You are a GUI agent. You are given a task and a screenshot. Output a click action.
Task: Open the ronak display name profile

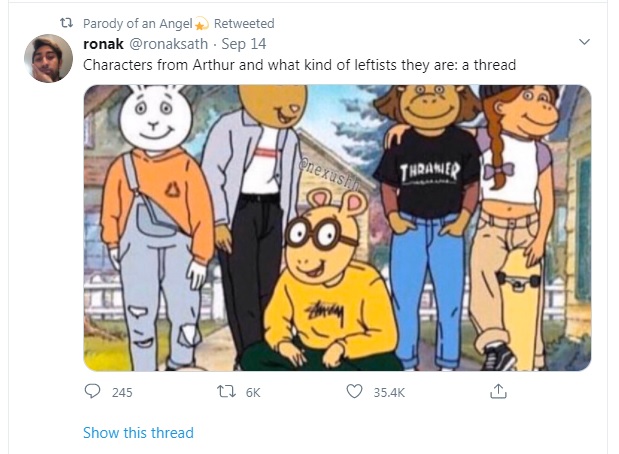(103, 44)
